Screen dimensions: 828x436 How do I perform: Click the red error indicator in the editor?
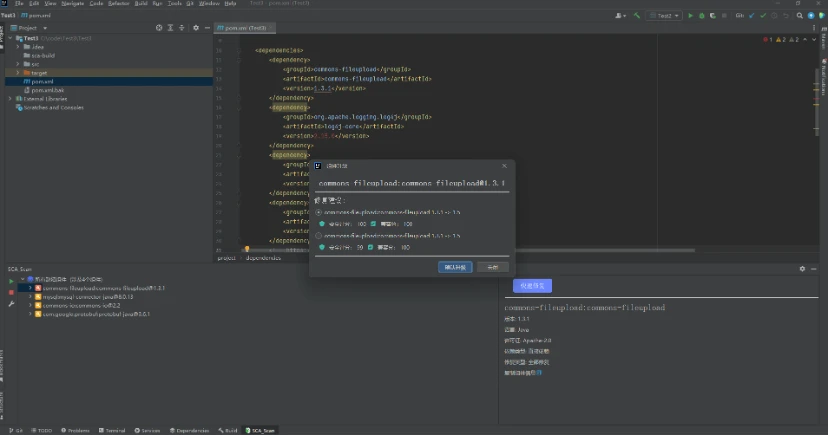(x=768, y=40)
